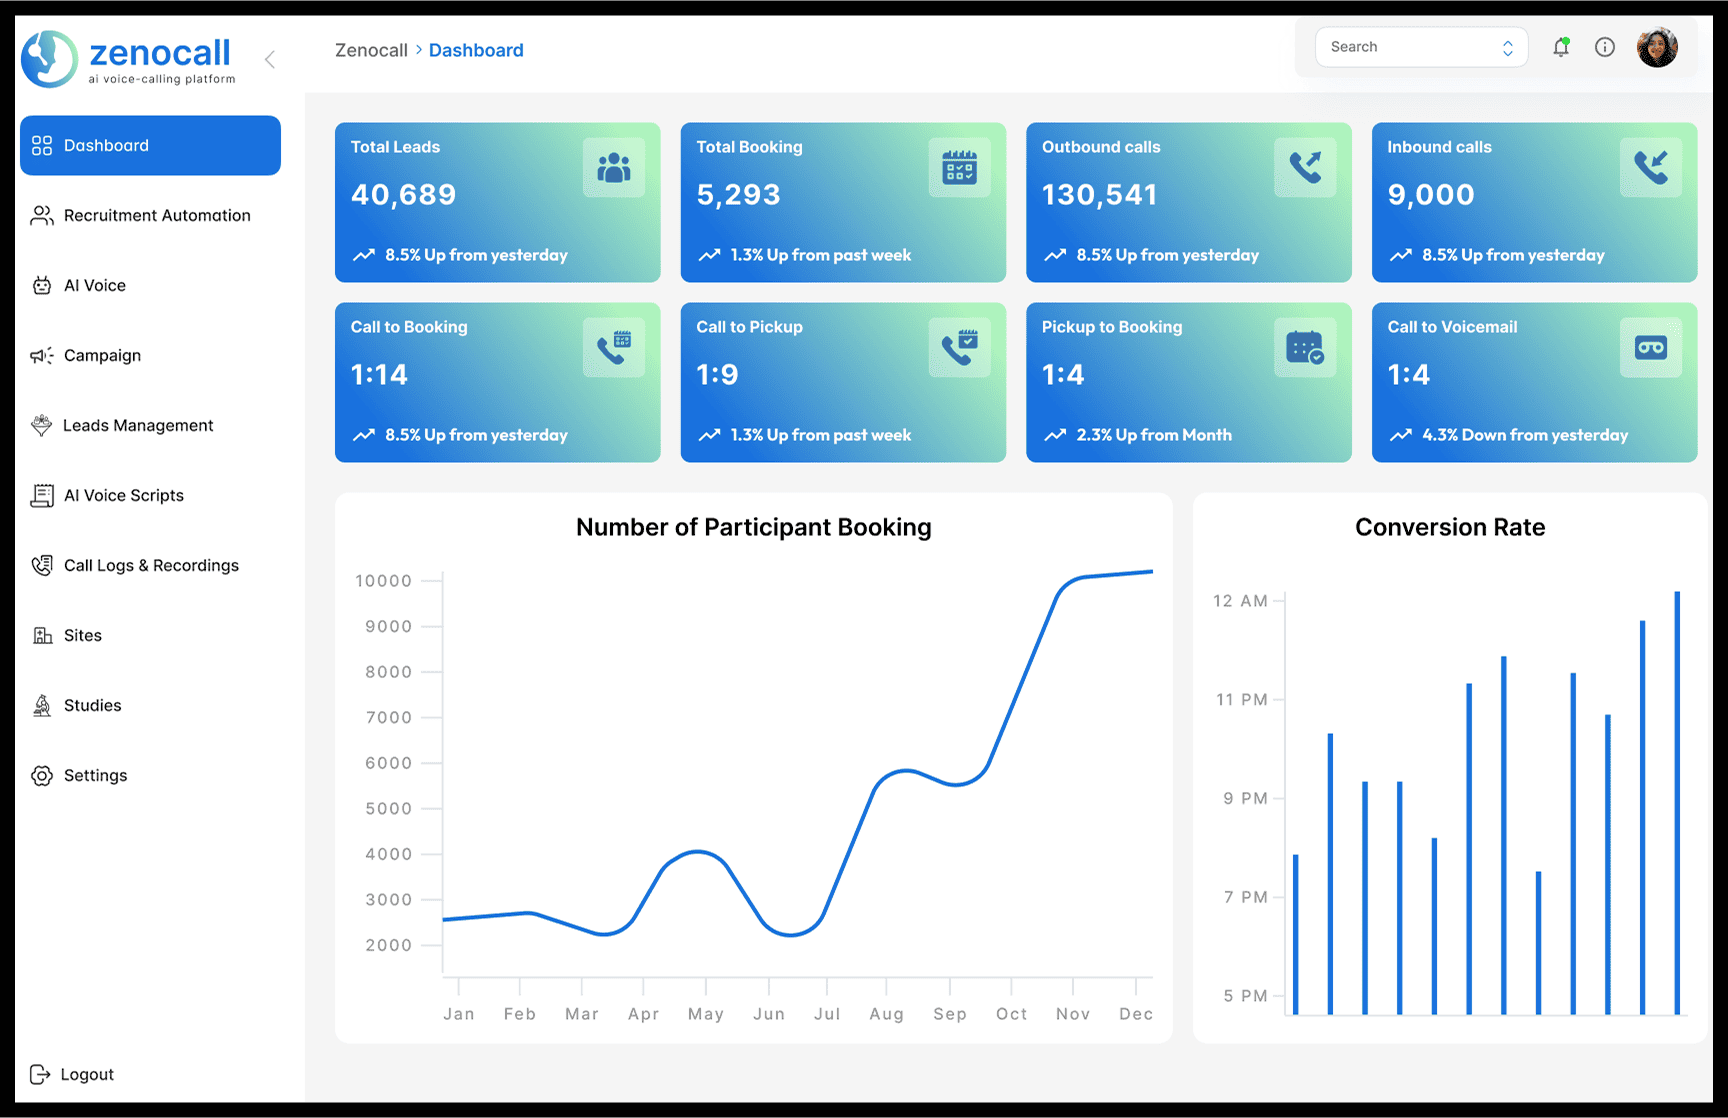This screenshot has width=1728, height=1118.
Task: Click the Inbound calls phone icon
Action: [1651, 168]
